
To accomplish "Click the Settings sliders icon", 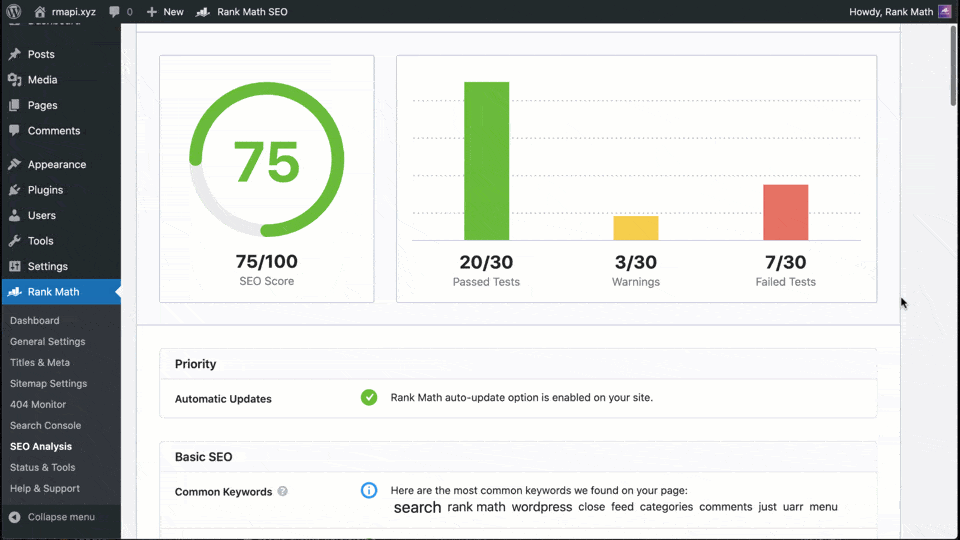I will (15, 266).
